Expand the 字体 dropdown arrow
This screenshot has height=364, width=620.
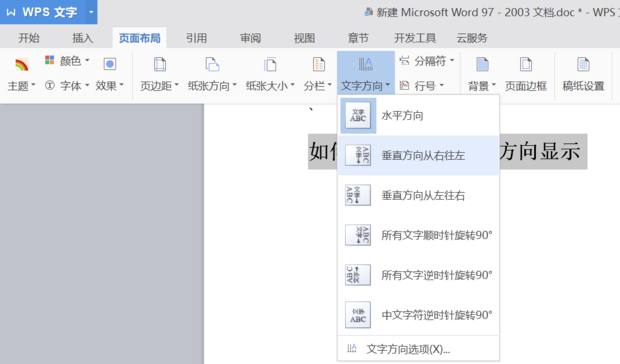pos(87,85)
